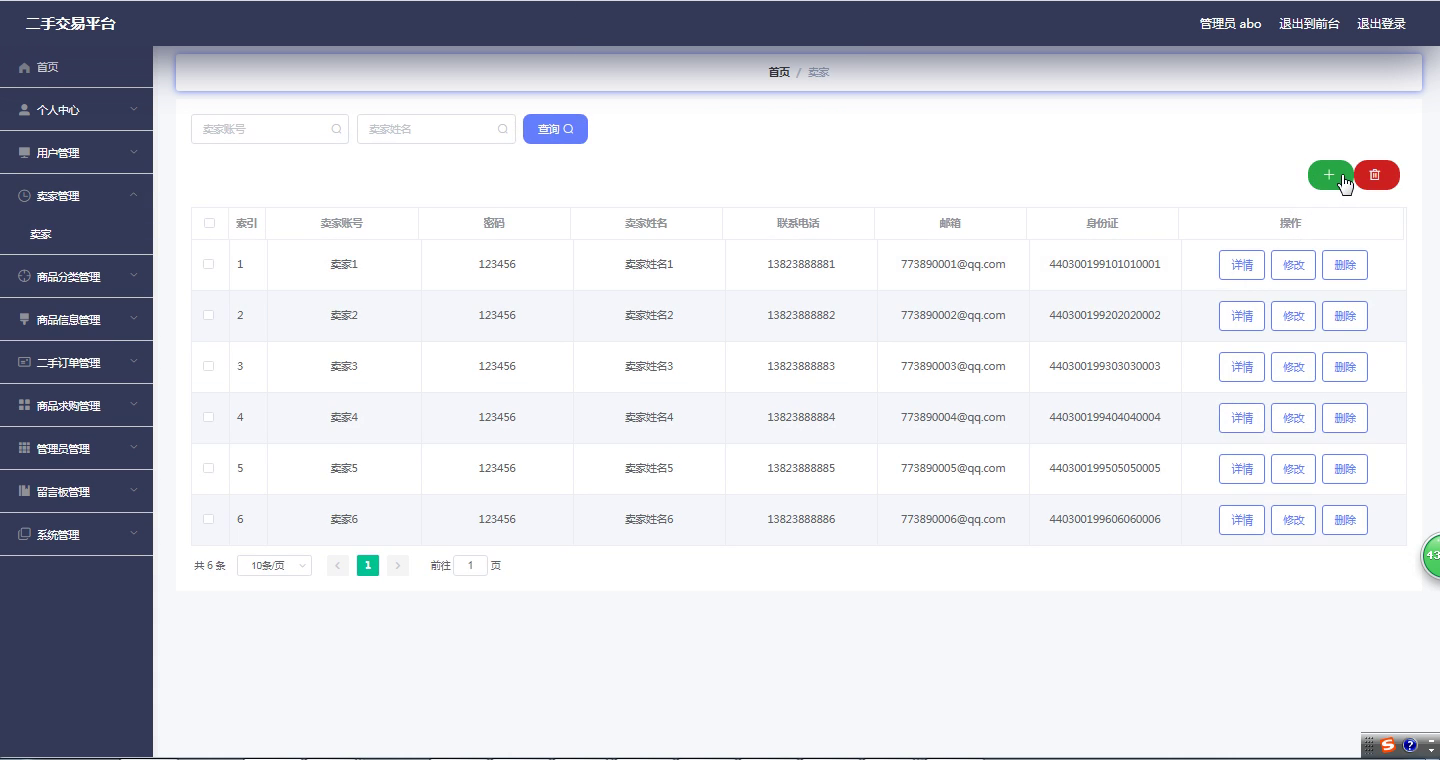Click the green floating circle at right edge
This screenshot has height=760, width=1440.
click(1431, 555)
